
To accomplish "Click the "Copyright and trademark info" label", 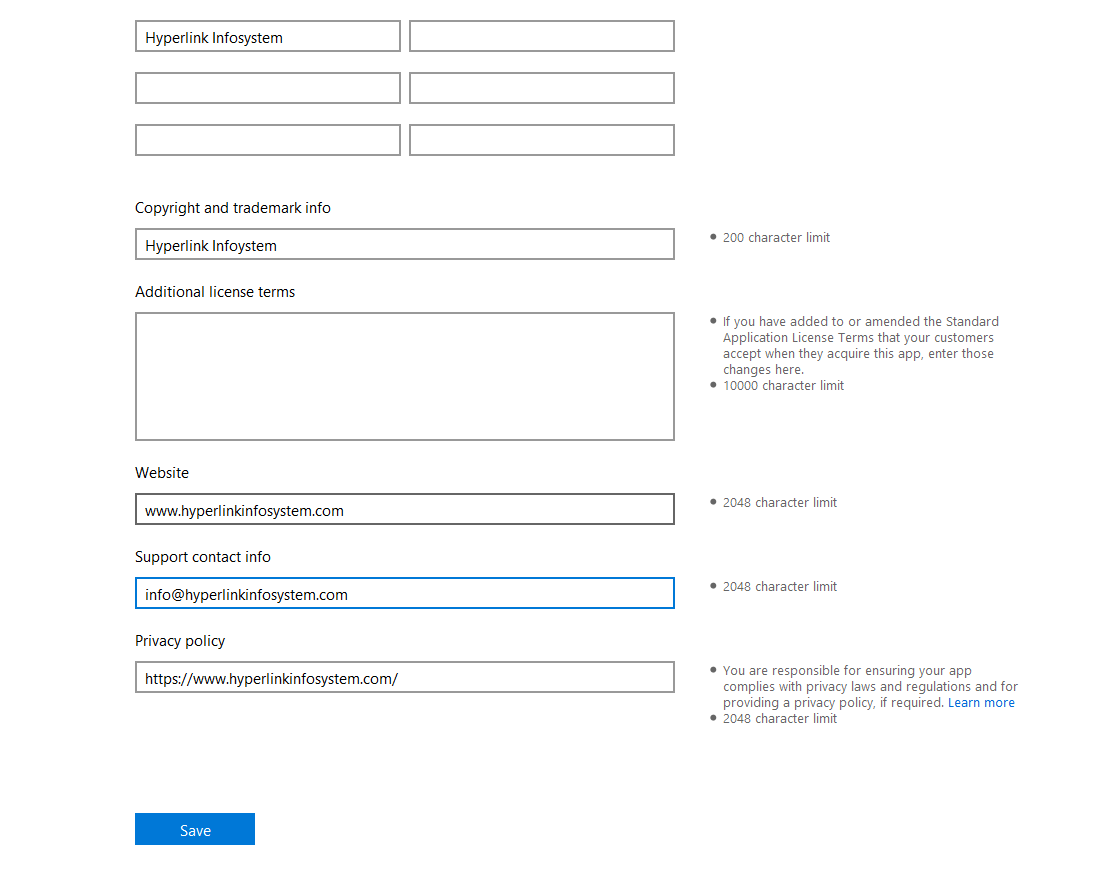I will (x=233, y=208).
